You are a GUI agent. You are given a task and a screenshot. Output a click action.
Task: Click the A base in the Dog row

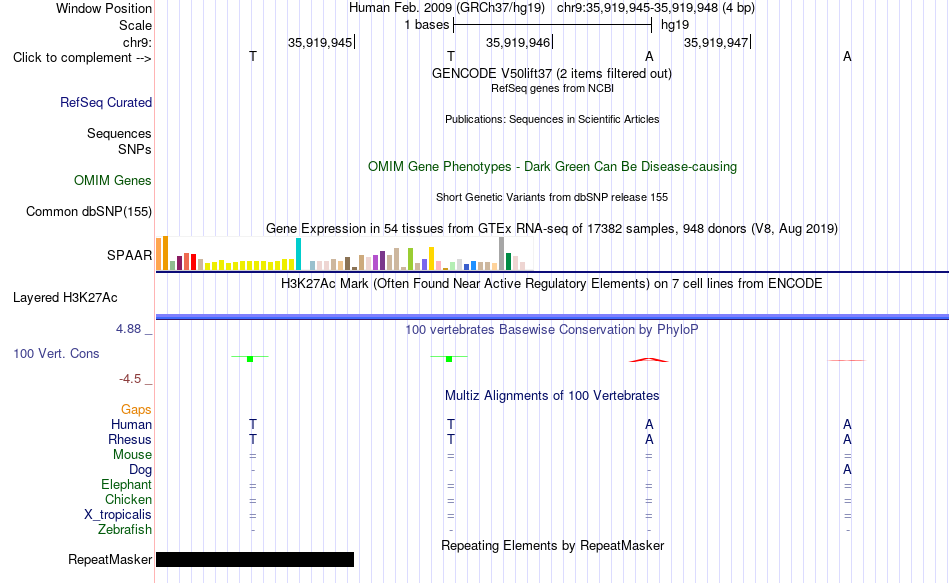847,470
